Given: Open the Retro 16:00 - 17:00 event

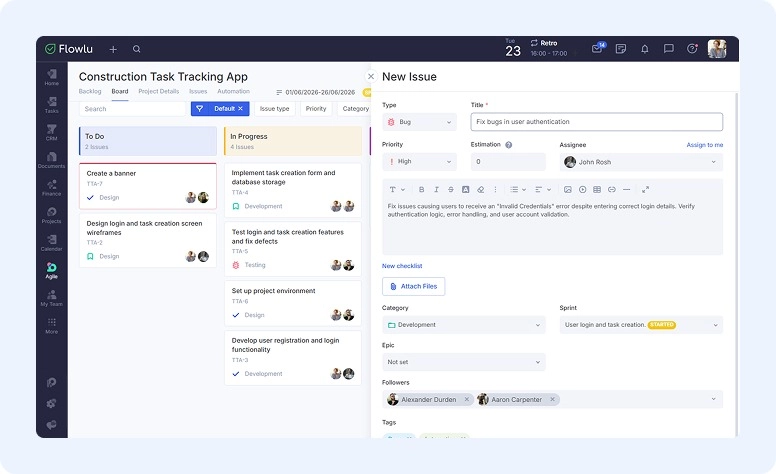Looking at the screenshot, I should tap(549, 48).
